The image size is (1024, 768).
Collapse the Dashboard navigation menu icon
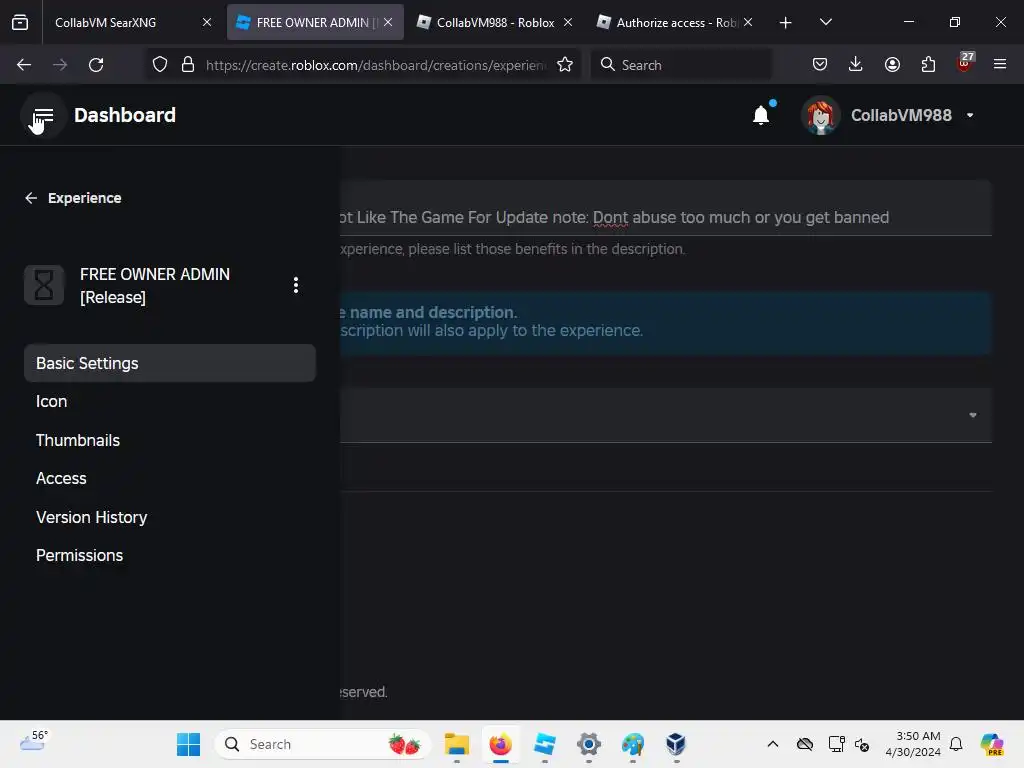click(x=43, y=116)
